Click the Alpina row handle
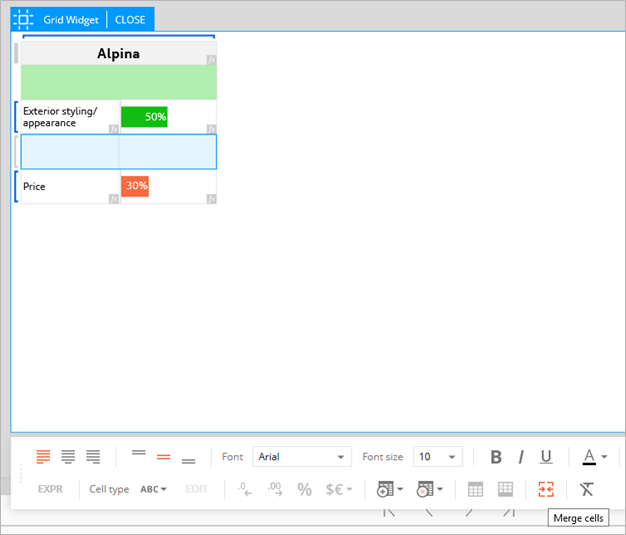The width and height of the screenshot is (626, 535). pyautogui.click(x=16, y=53)
